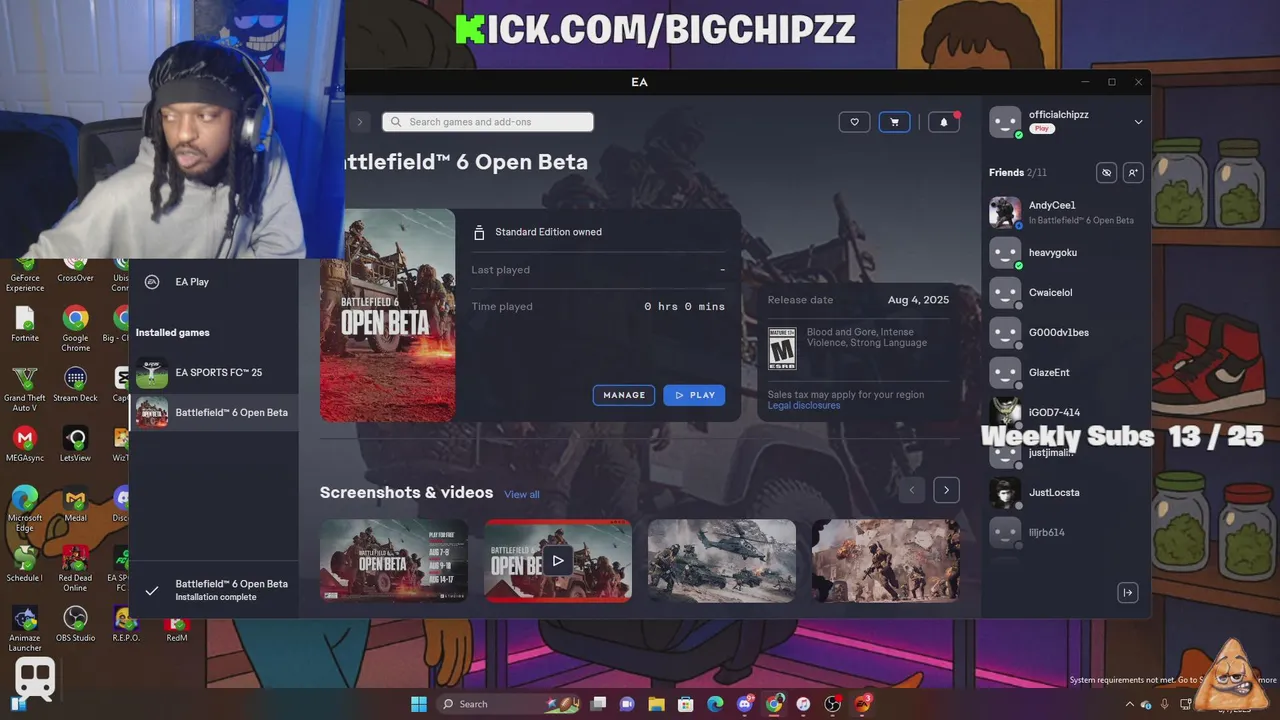Open the wishlist heart icon
Image resolution: width=1280 pixels, height=720 pixels.
click(854, 122)
